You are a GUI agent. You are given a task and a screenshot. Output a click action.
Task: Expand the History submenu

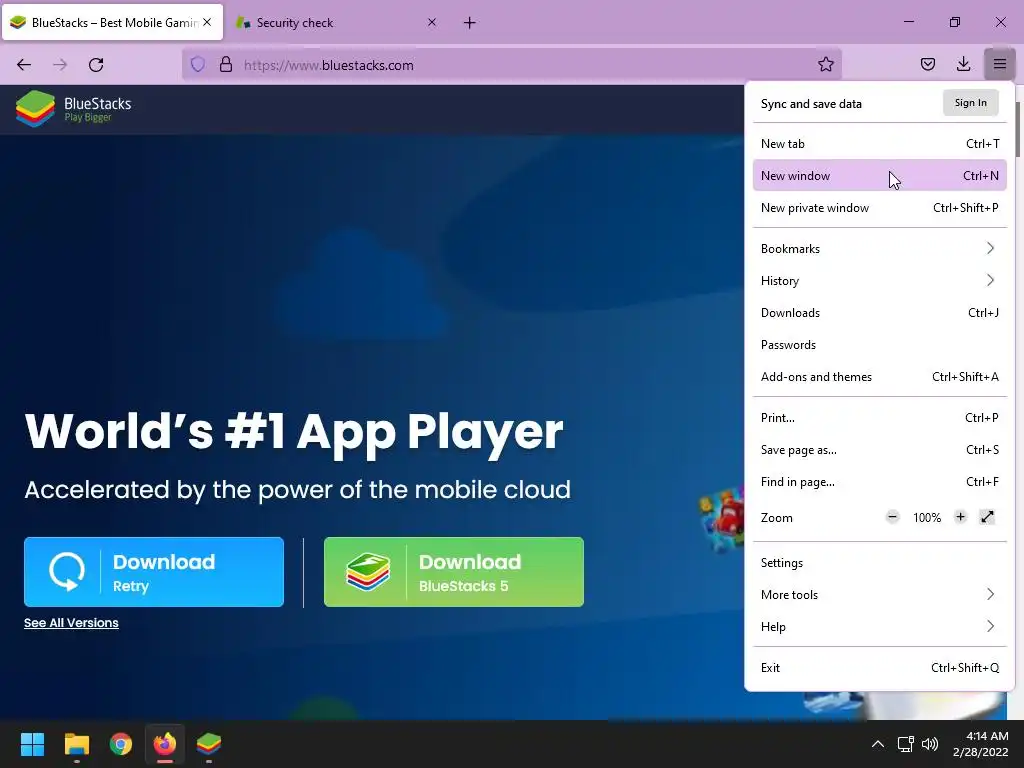[x=880, y=281]
